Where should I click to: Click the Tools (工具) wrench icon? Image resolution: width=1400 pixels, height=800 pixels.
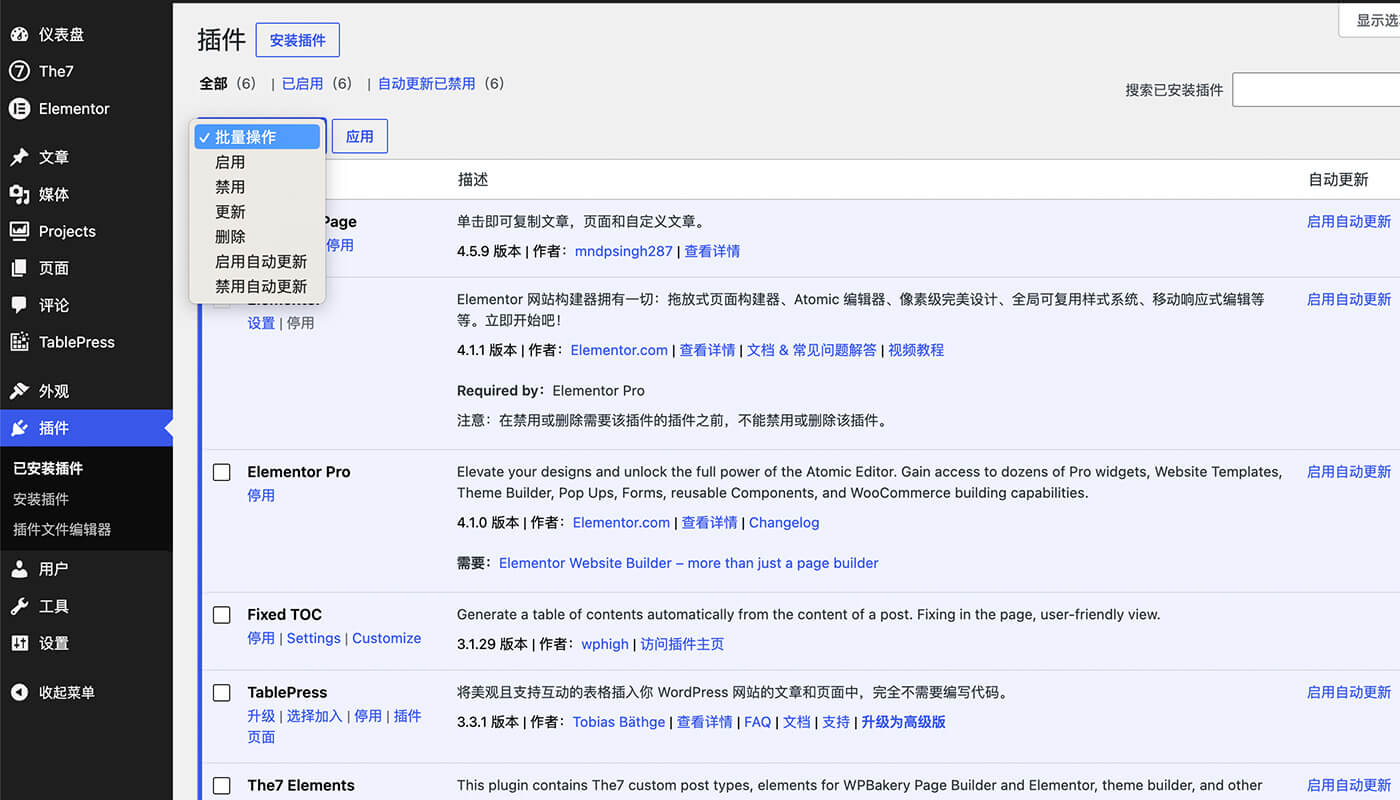click(x=19, y=606)
